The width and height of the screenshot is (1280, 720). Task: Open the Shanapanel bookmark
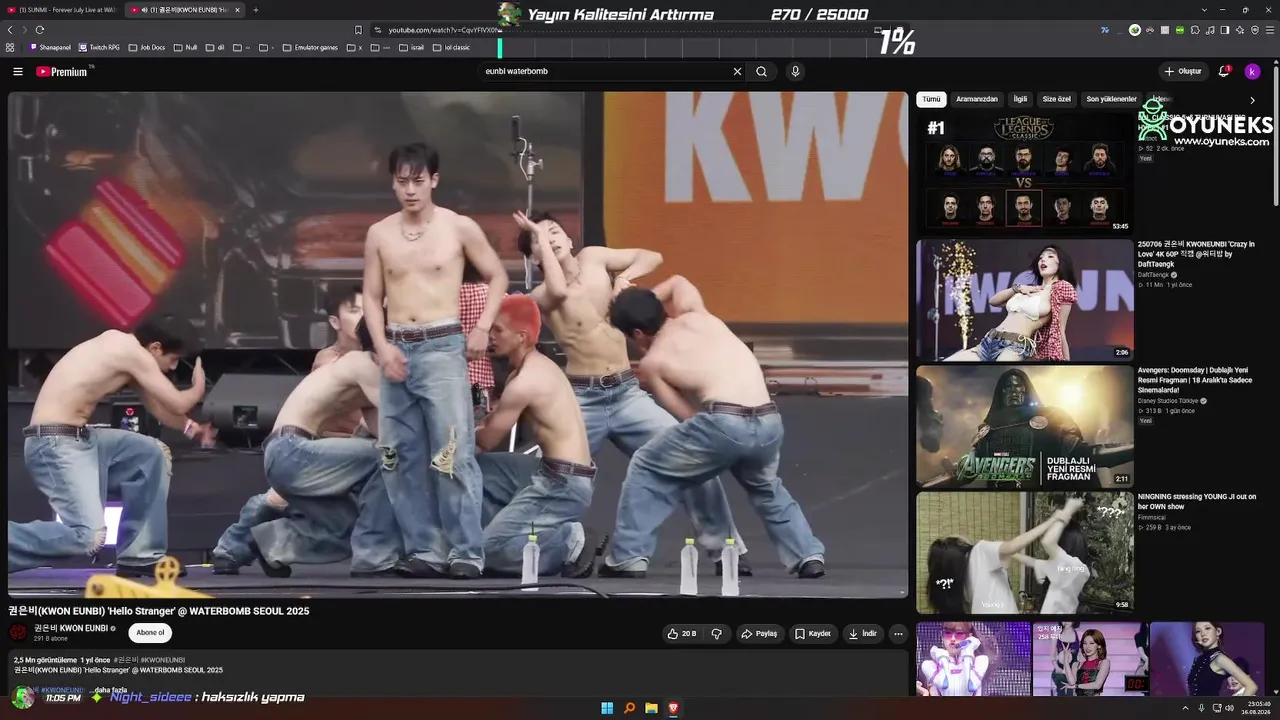[x=51, y=47]
